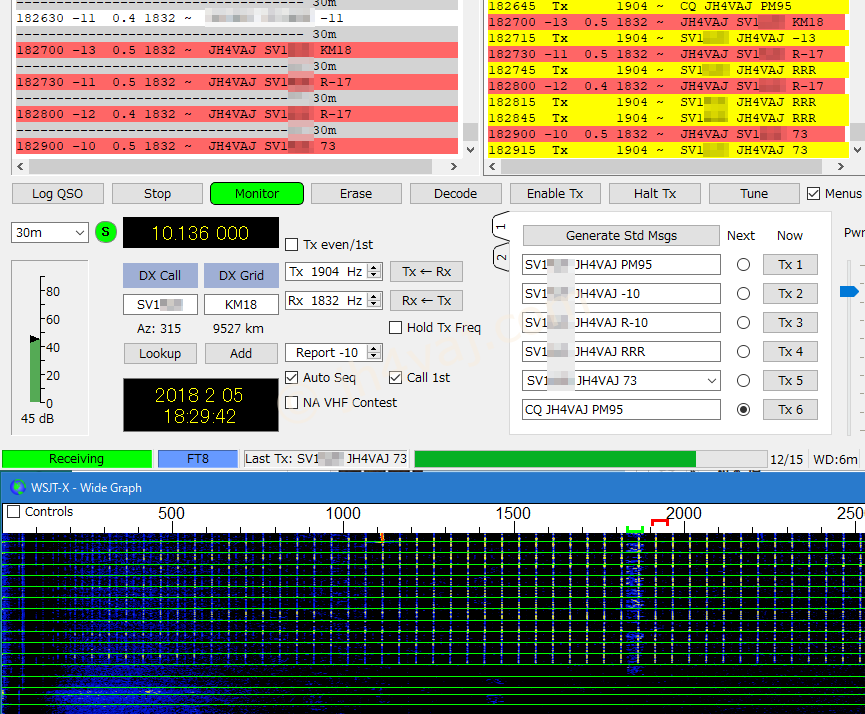Adjust the Report -10 spinner
This screenshot has width=865, height=714.
[375, 353]
